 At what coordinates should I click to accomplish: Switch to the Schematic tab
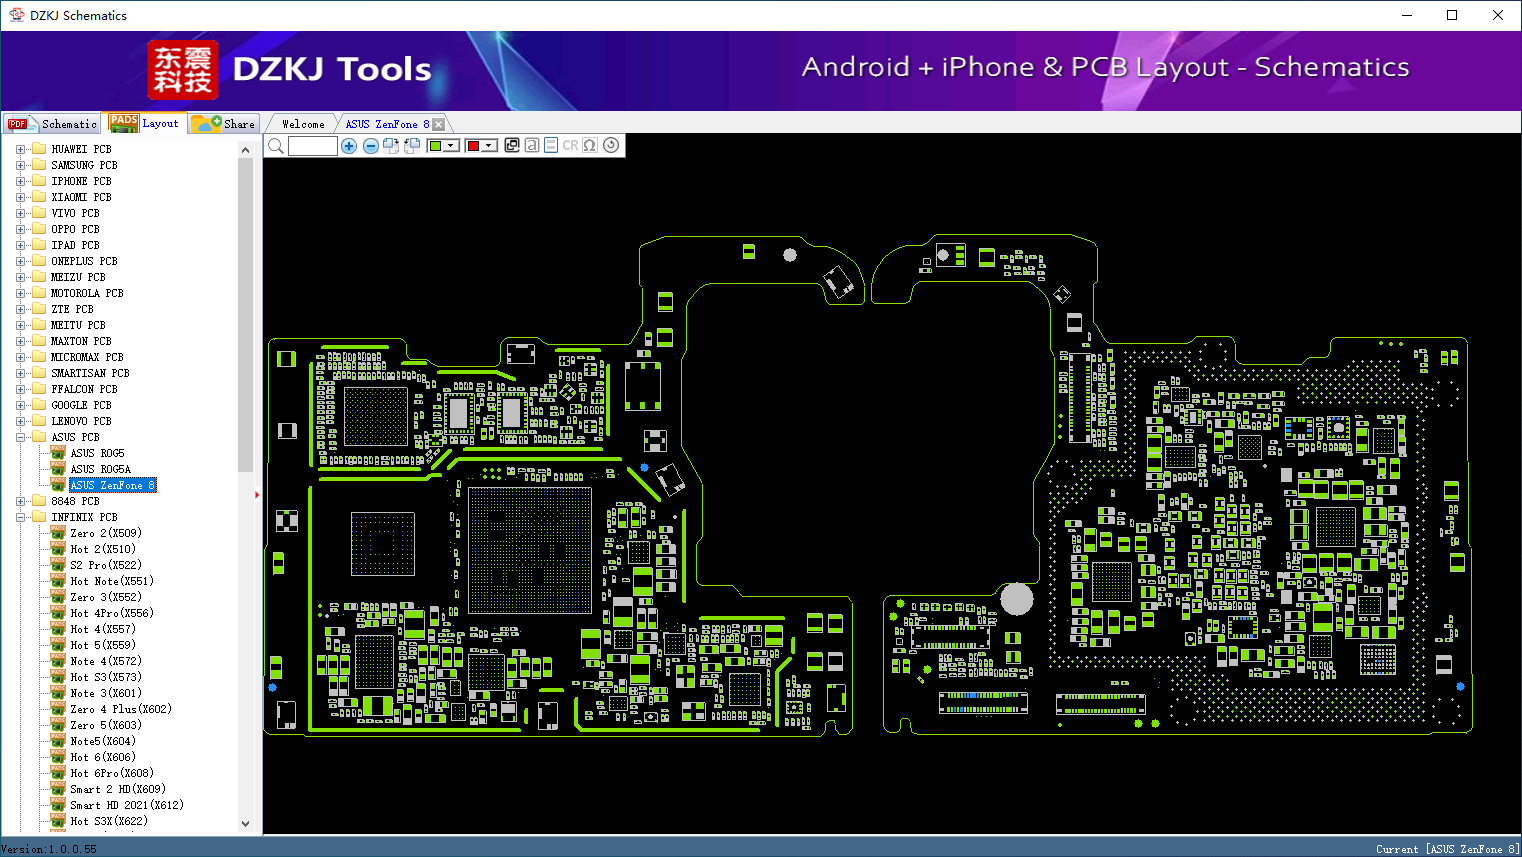[x=52, y=124]
